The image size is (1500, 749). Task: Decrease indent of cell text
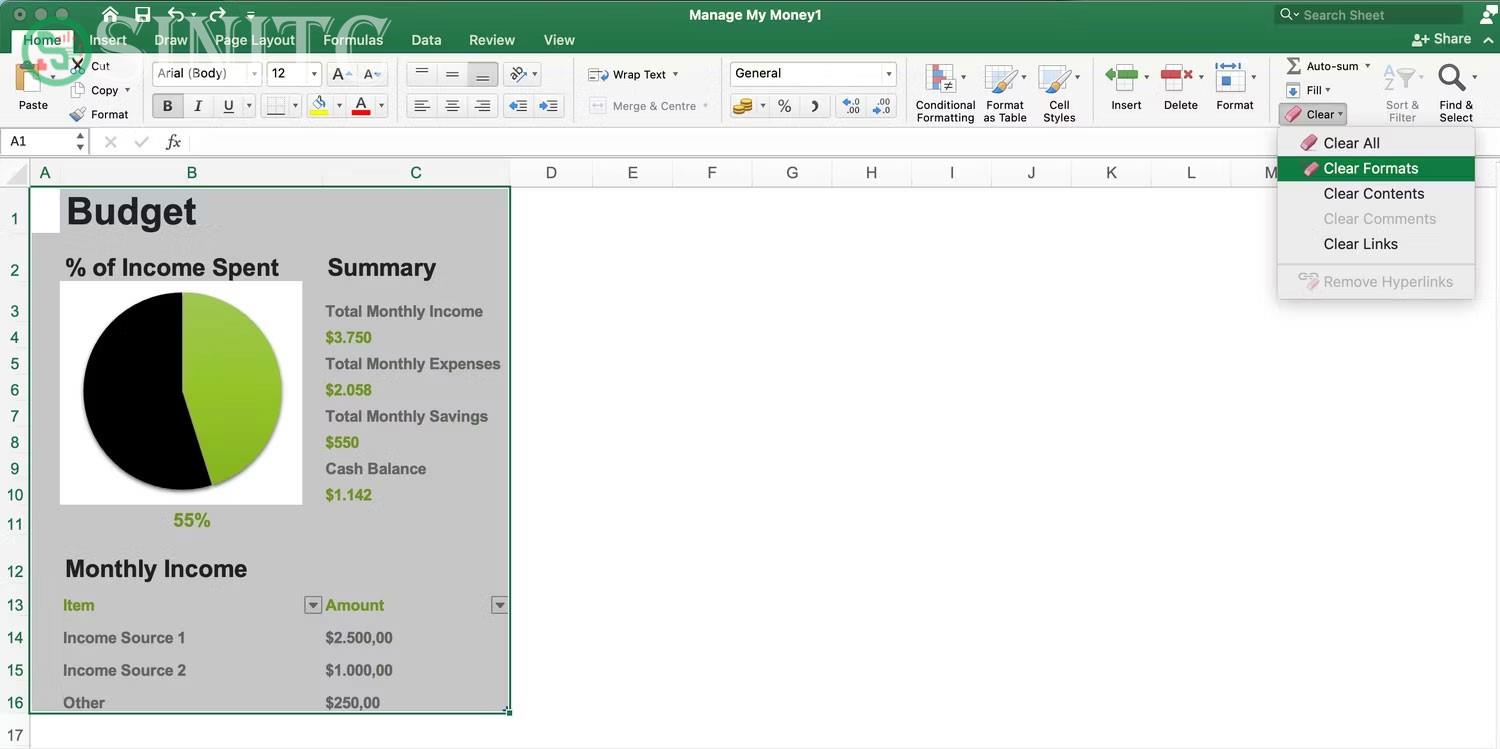click(x=517, y=106)
